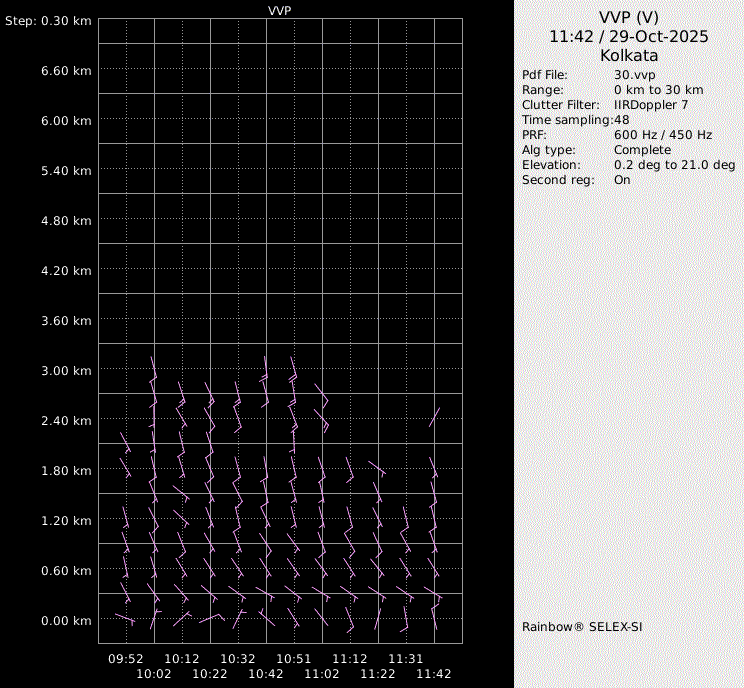Click the IIRDoppler 7 clutter filter value
Image resolution: width=744 pixels, height=688 pixels.
[x=650, y=105]
